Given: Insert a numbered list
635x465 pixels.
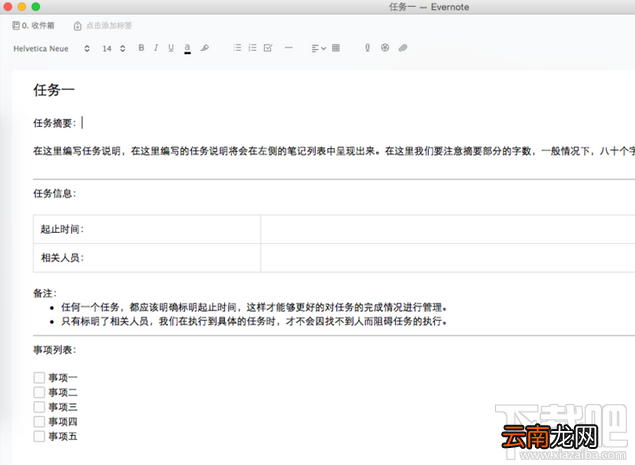Looking at the screenshot, I should point(252,48).
